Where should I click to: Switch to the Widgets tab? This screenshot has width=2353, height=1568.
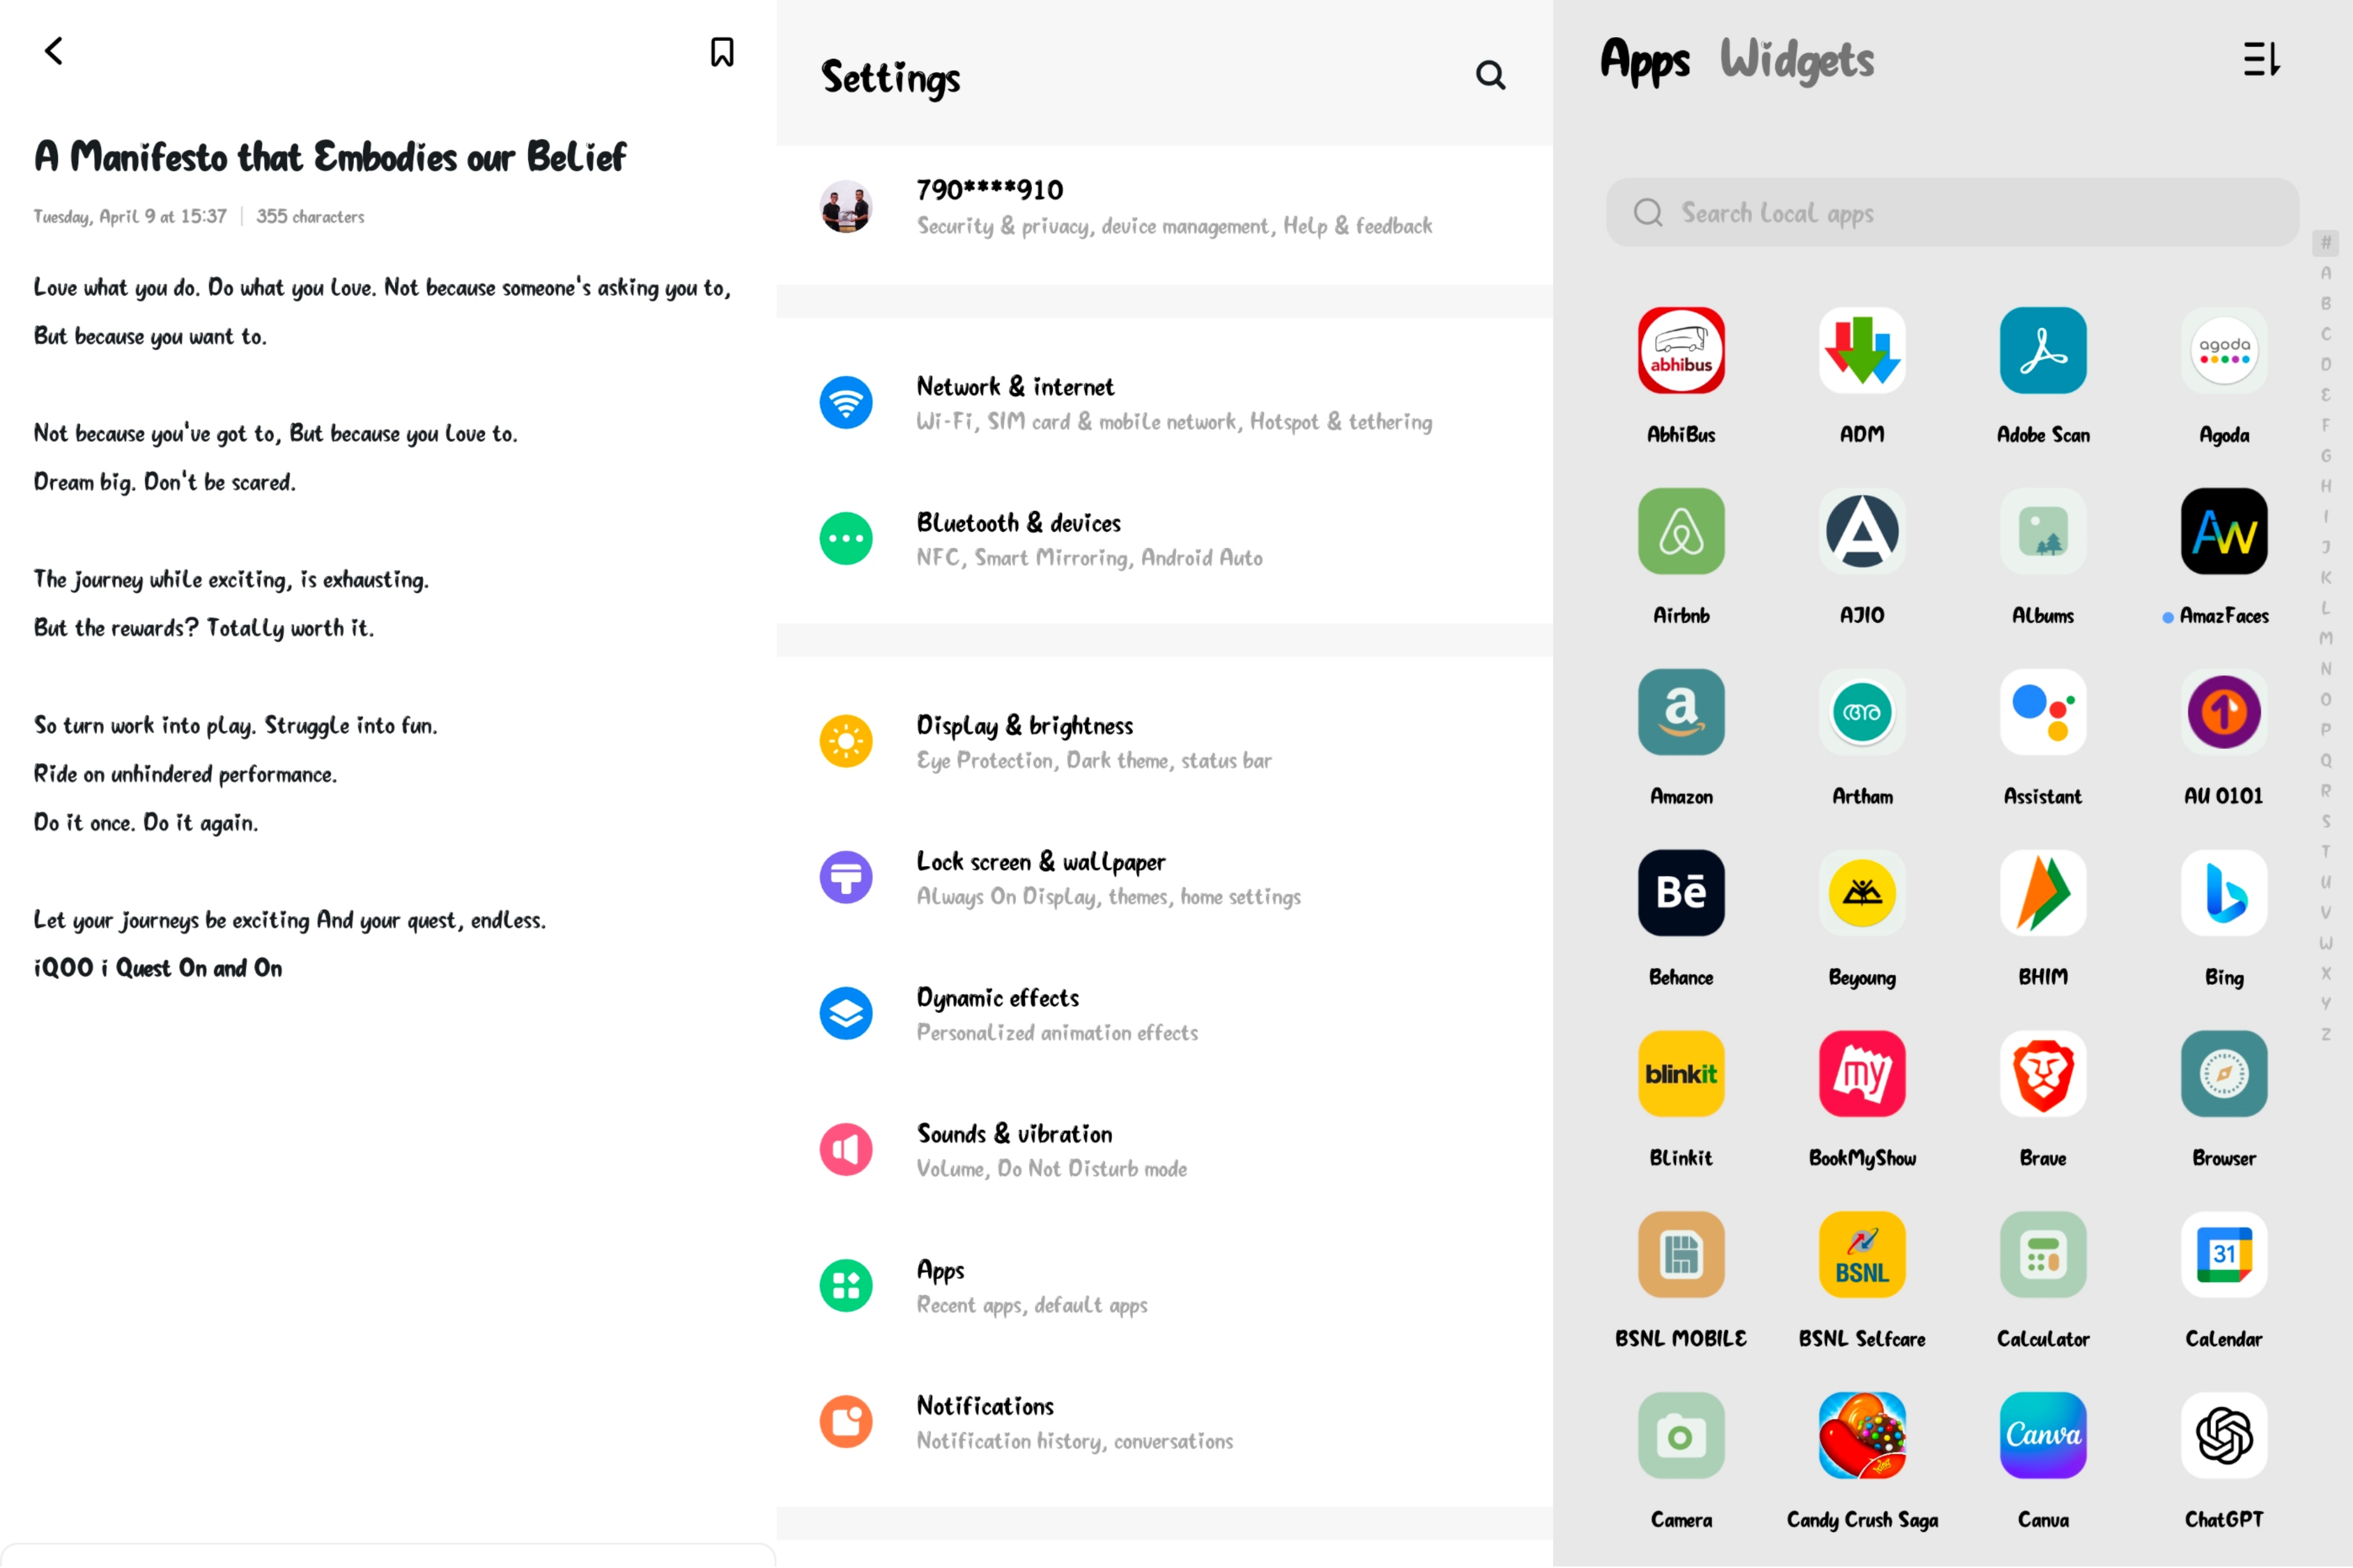[1796, 60]
